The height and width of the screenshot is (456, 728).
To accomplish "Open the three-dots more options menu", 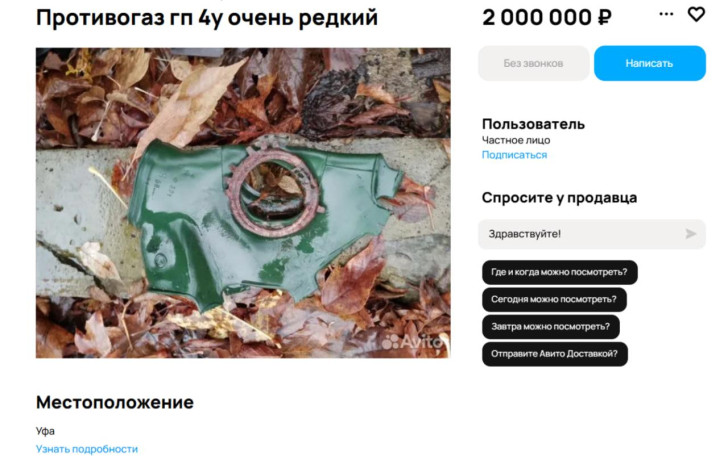I will click(666, 14).
